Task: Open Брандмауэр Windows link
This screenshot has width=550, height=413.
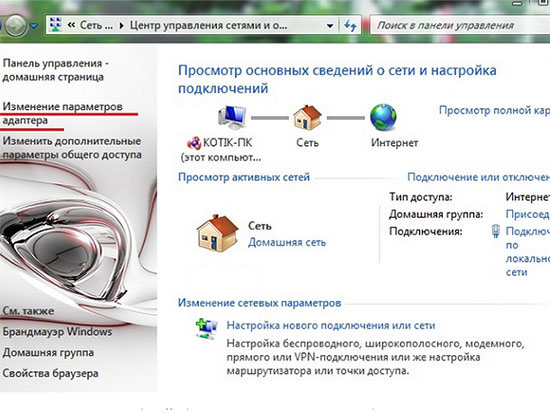Action: [57, 332]
